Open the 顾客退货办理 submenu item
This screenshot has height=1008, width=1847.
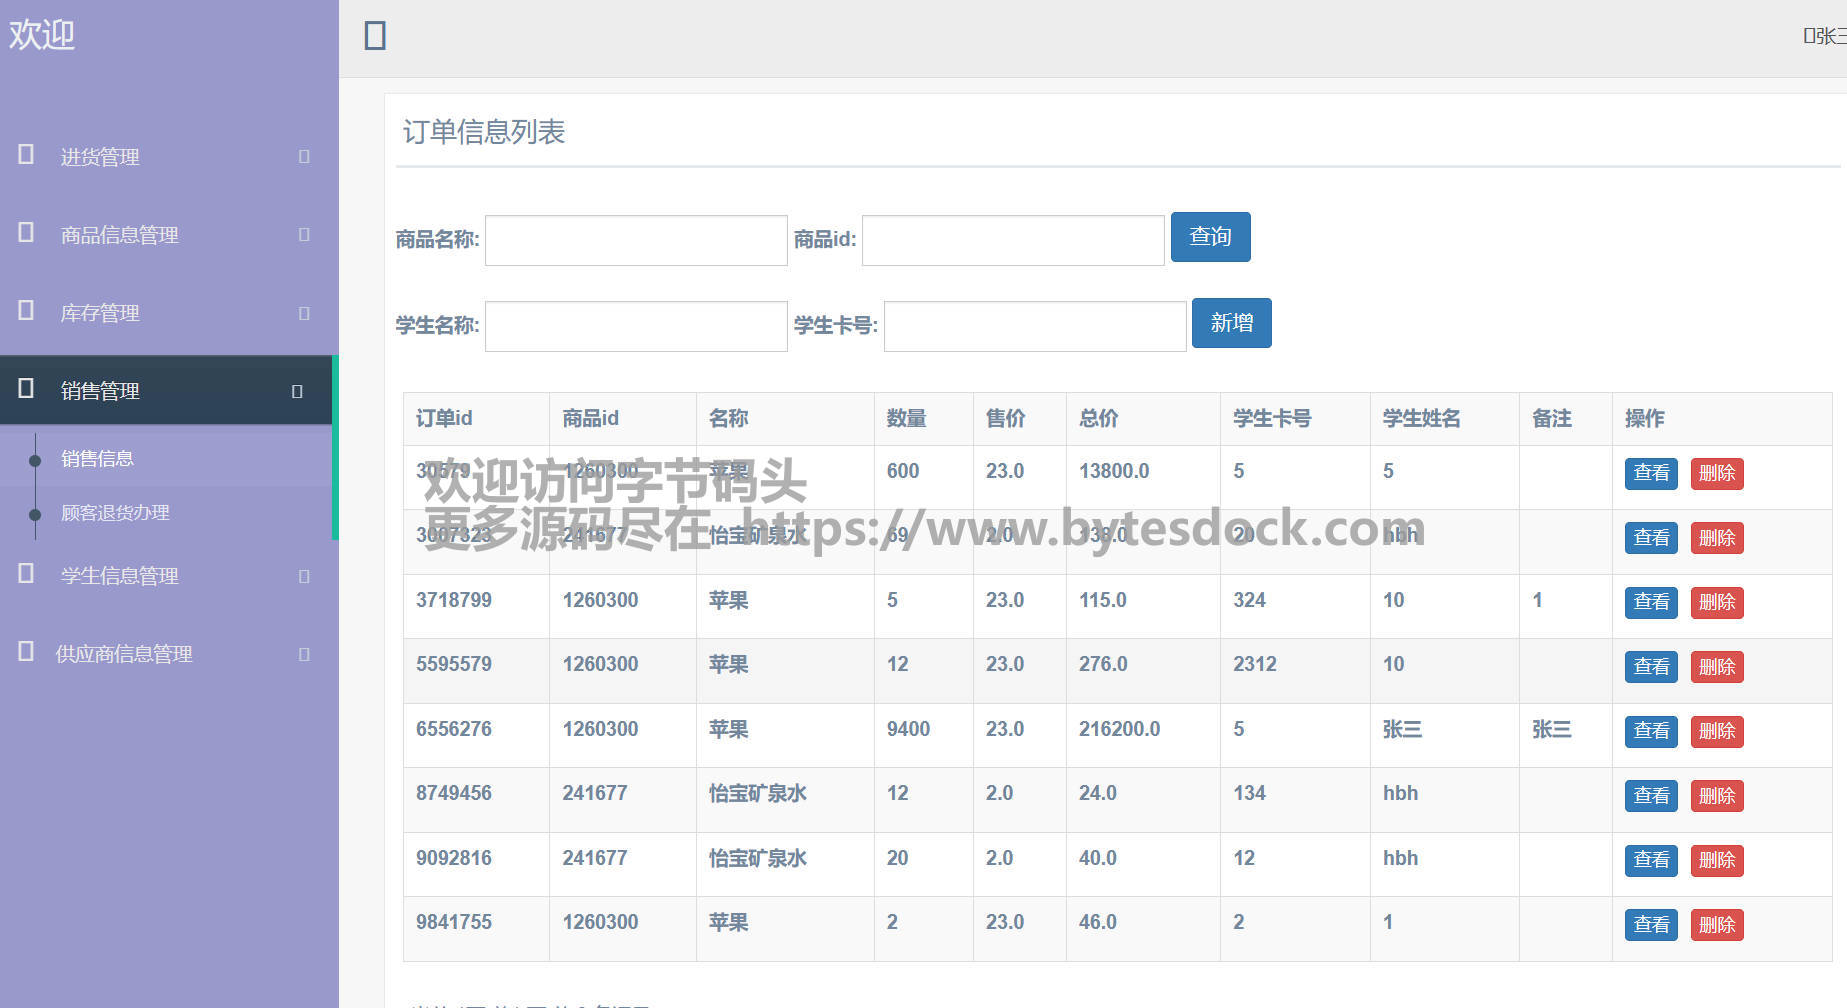pyautogui.click(x=115, y=513)
